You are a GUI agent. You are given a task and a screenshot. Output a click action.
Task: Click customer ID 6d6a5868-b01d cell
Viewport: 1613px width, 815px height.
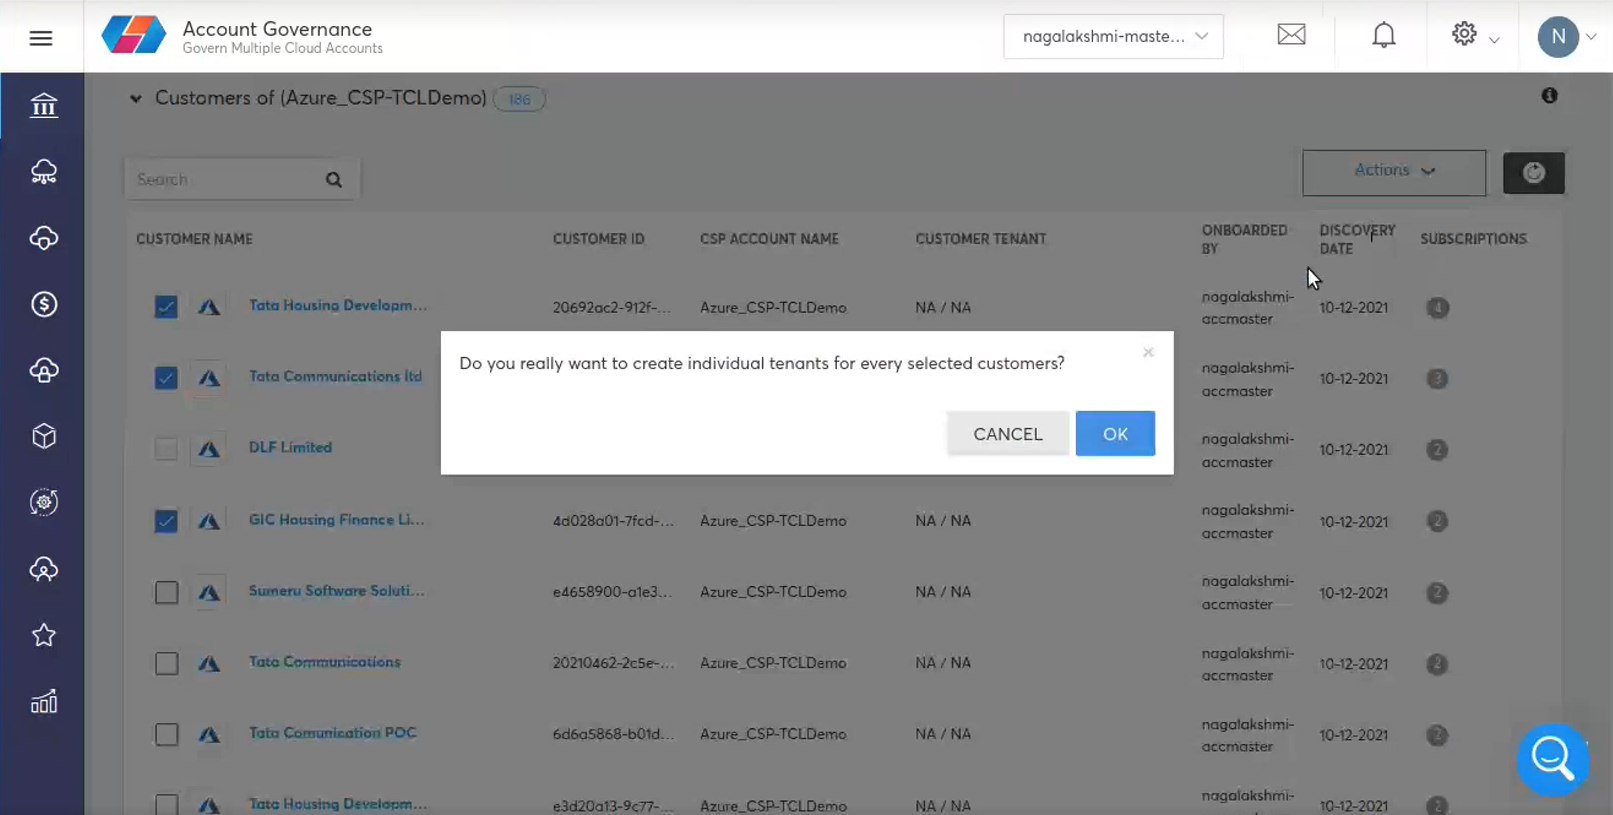pyautogui.click(x=613, y=734)
